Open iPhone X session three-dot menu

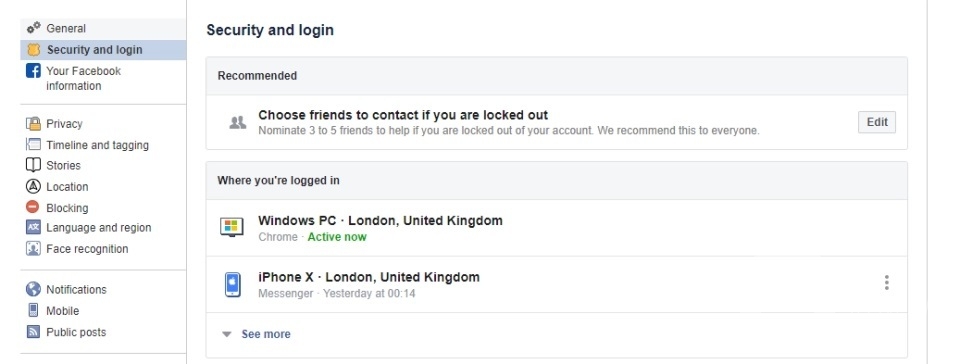[x=886, y=283]
